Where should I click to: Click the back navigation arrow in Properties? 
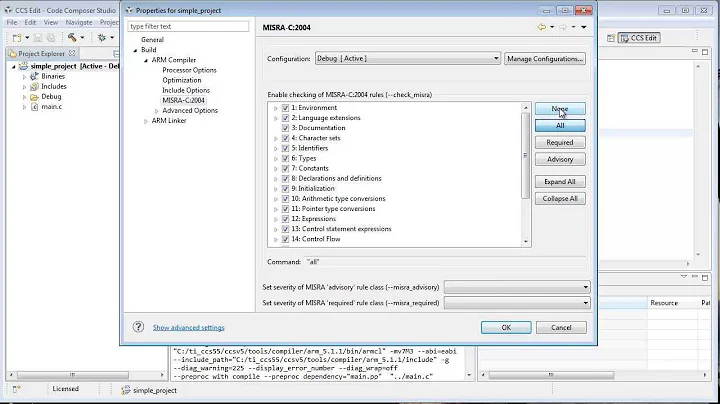[x=542, y=28]
